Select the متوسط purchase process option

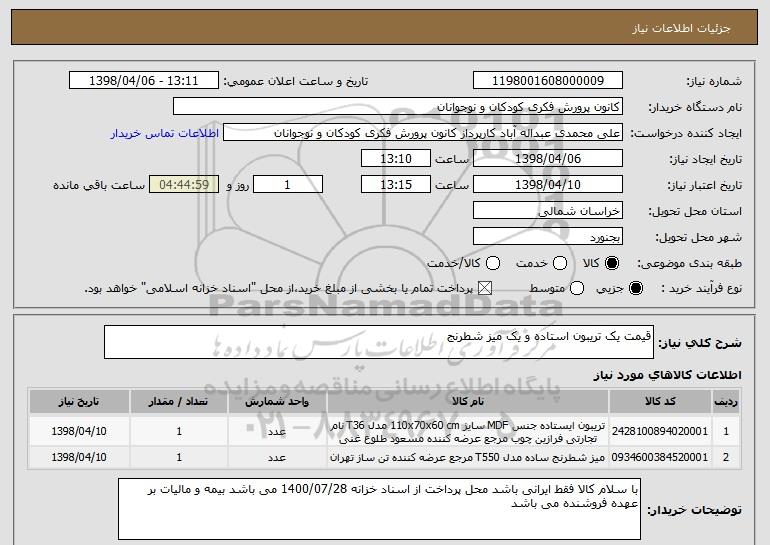pyautogui.click(x=577, y=289)
